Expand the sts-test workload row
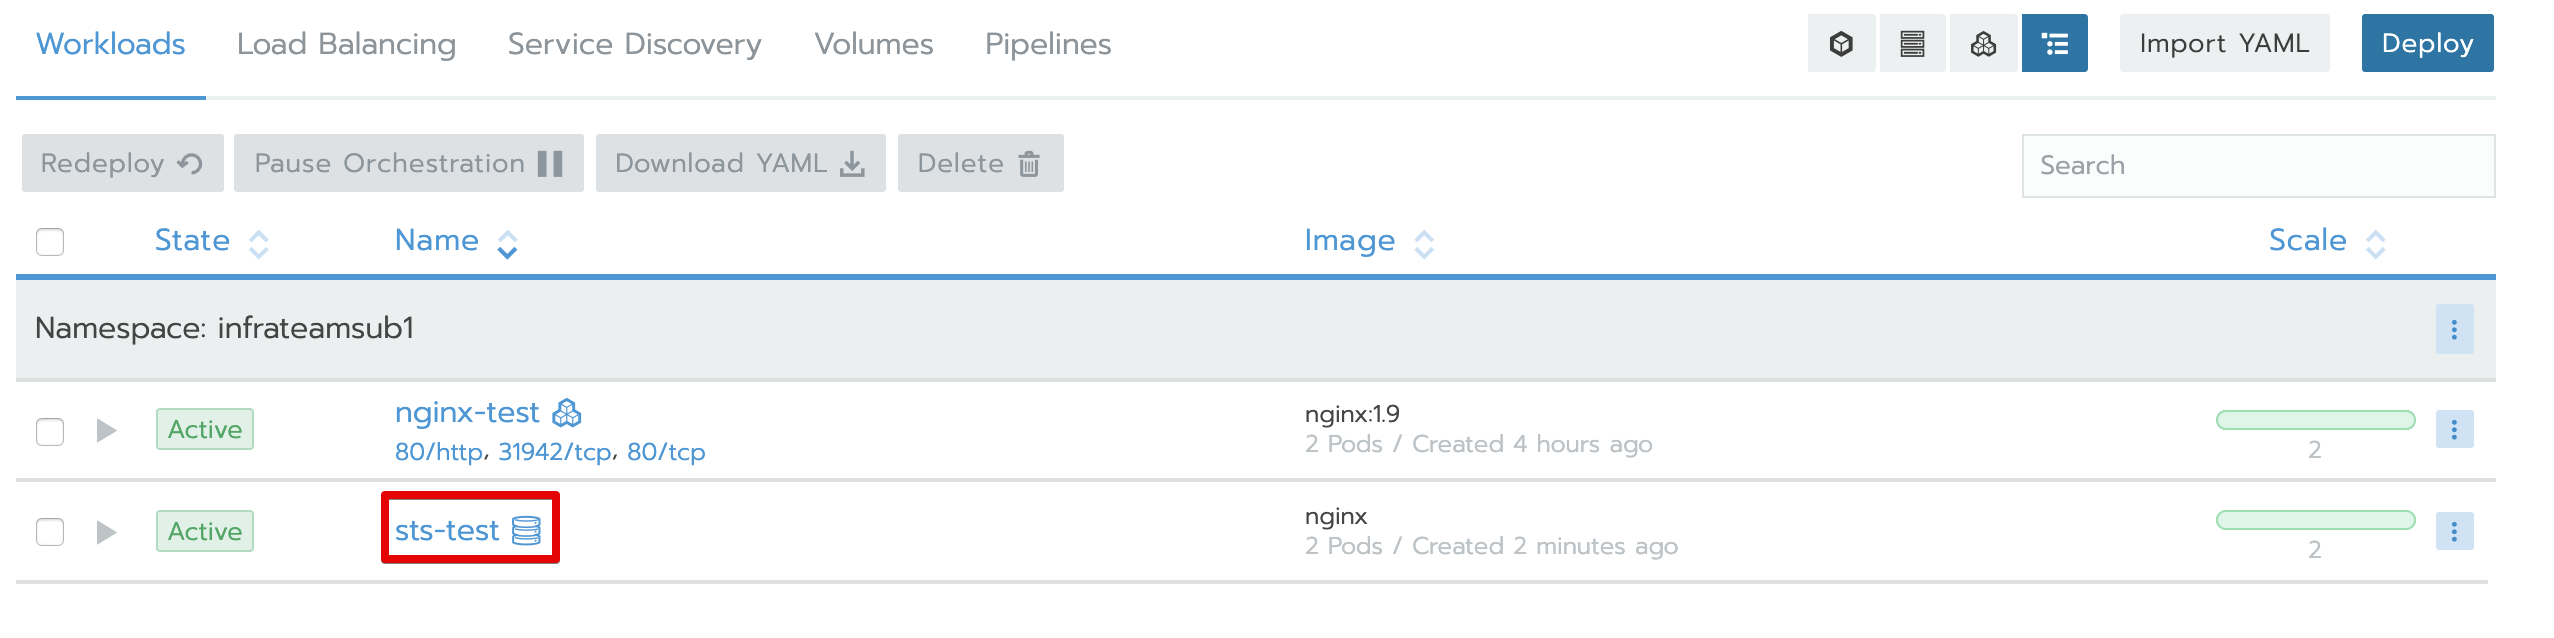The height and width of the screenshot is (638, 2554). pos(106,532)
